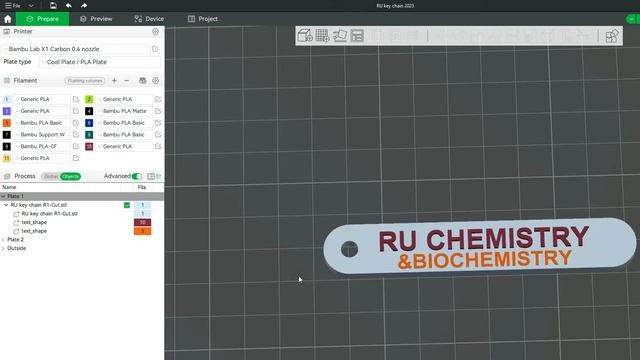The width and height of the screenshot is (640, 360).
Task: Change filament number of RU key chain object
Action: click(x=142, y=205)
